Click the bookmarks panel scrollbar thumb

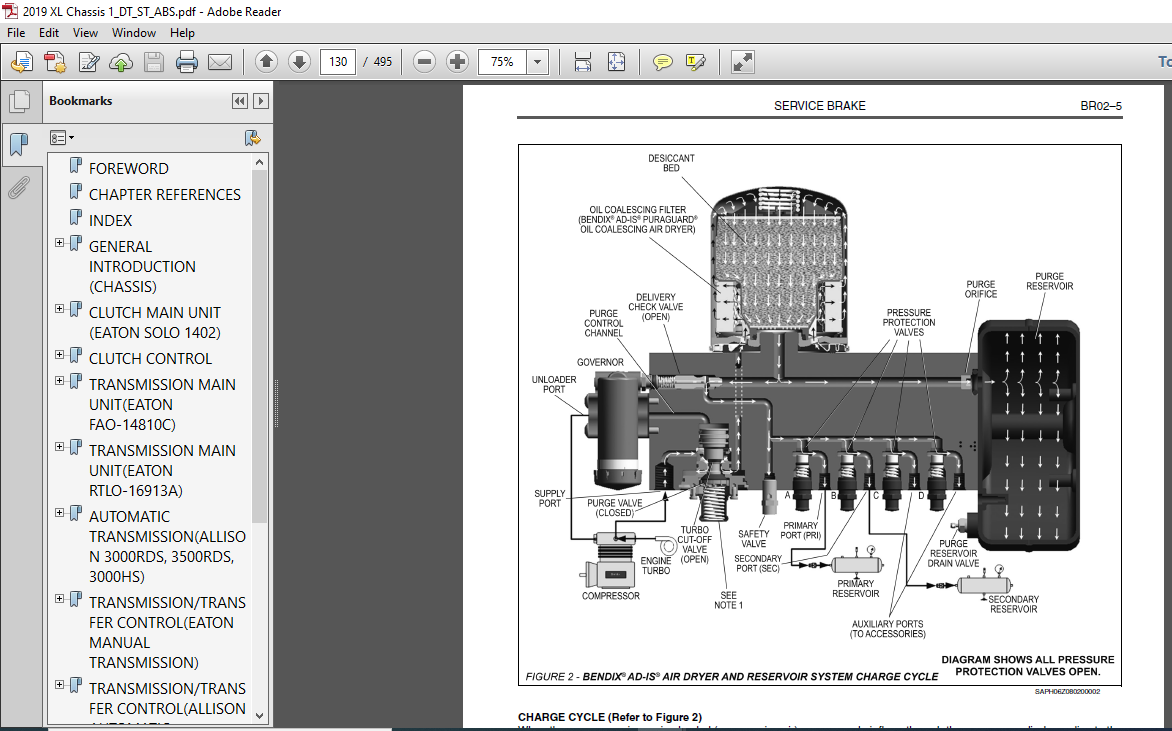tap(259, 347)
